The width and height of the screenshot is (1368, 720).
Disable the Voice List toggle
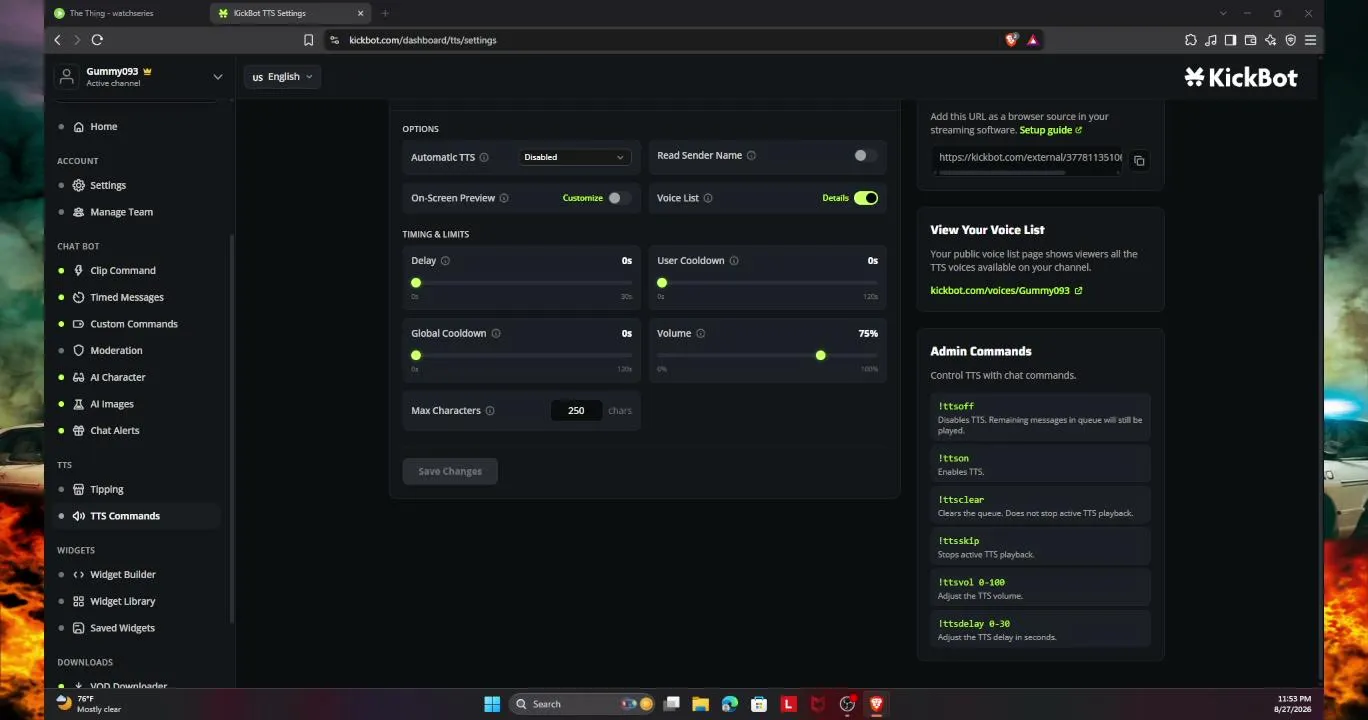point(866,198)
